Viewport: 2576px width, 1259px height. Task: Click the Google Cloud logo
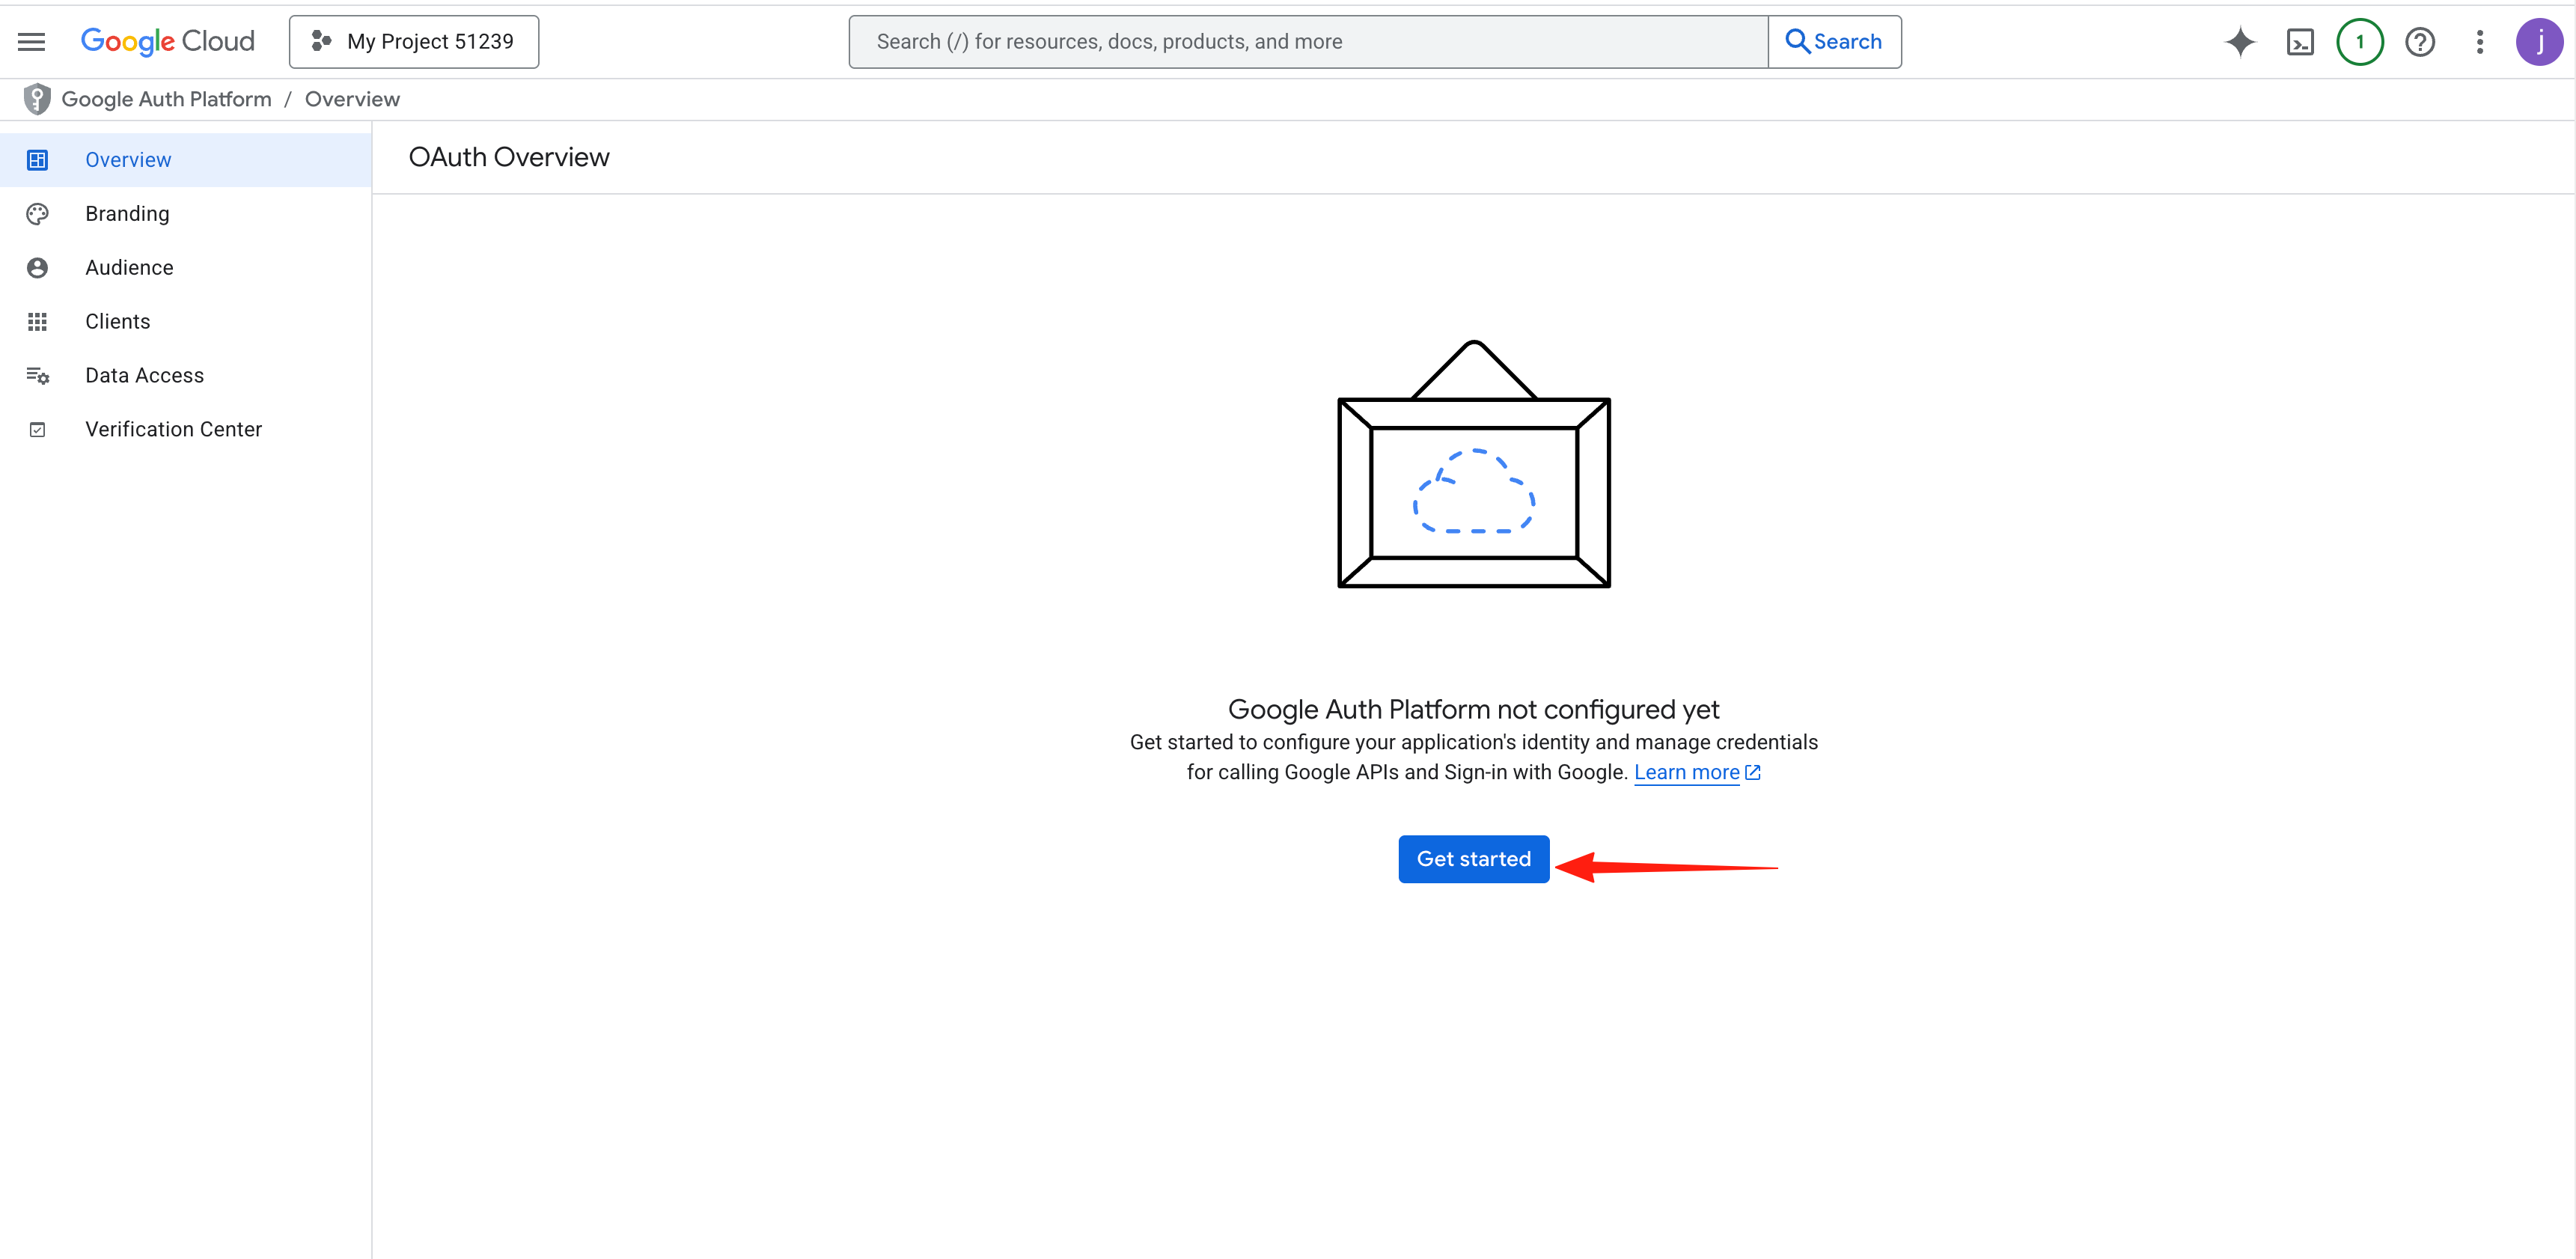pyautogui.click(x=168, y=42)
